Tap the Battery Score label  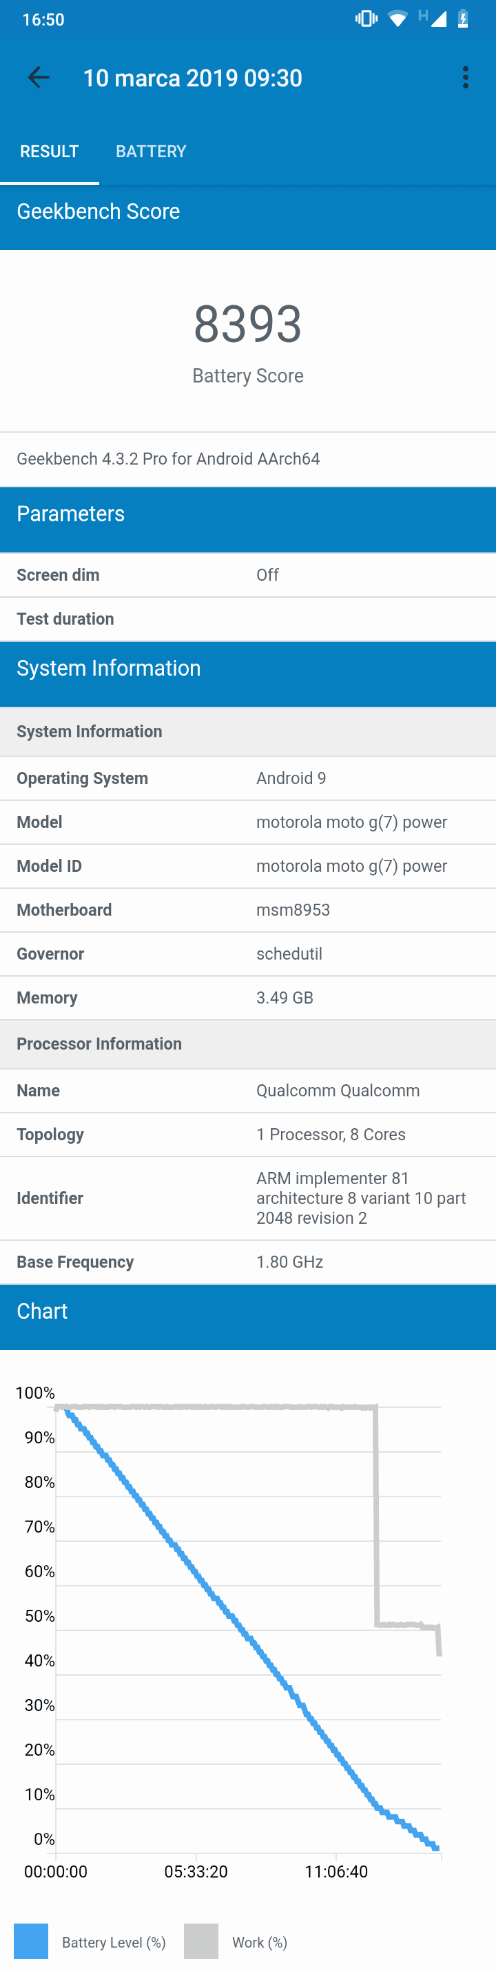pos(248,376)
